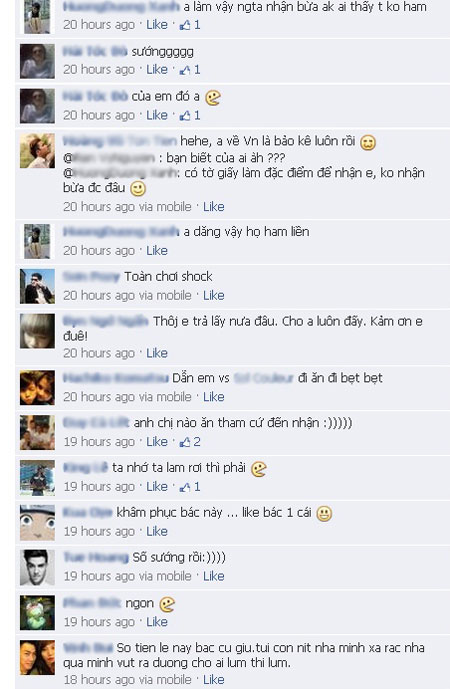
Task: Like the comment 'a đăng vậy họ ham liền'
Action: click(x=157, y=250)
